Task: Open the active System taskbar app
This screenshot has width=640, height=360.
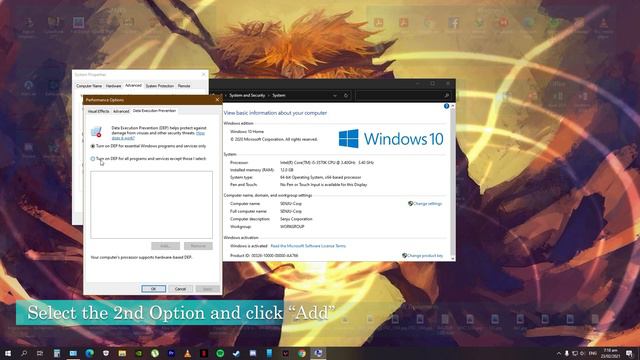Action: [x=318, y=353]
